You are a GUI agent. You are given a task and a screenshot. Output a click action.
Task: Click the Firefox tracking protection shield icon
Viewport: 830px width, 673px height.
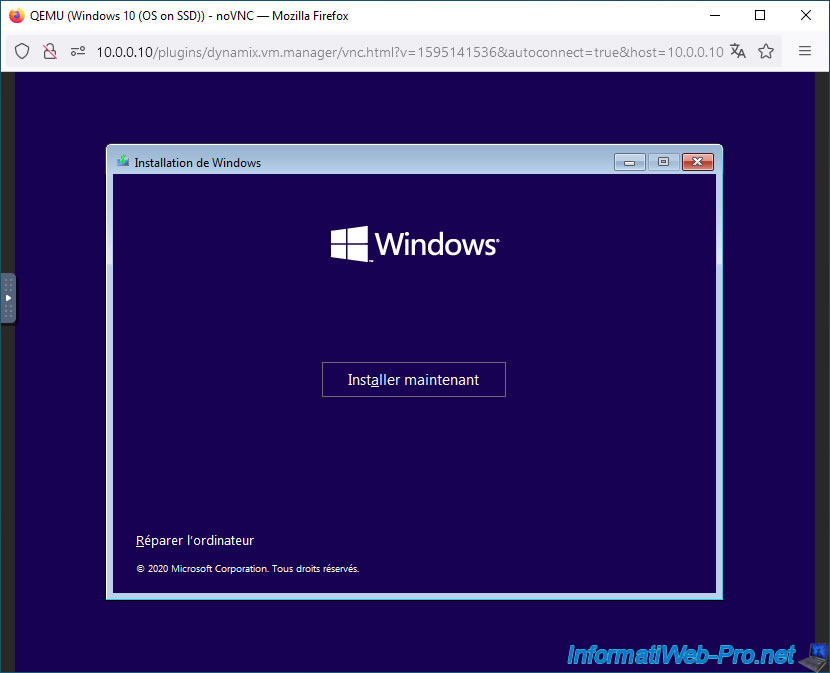coord(22,51)
